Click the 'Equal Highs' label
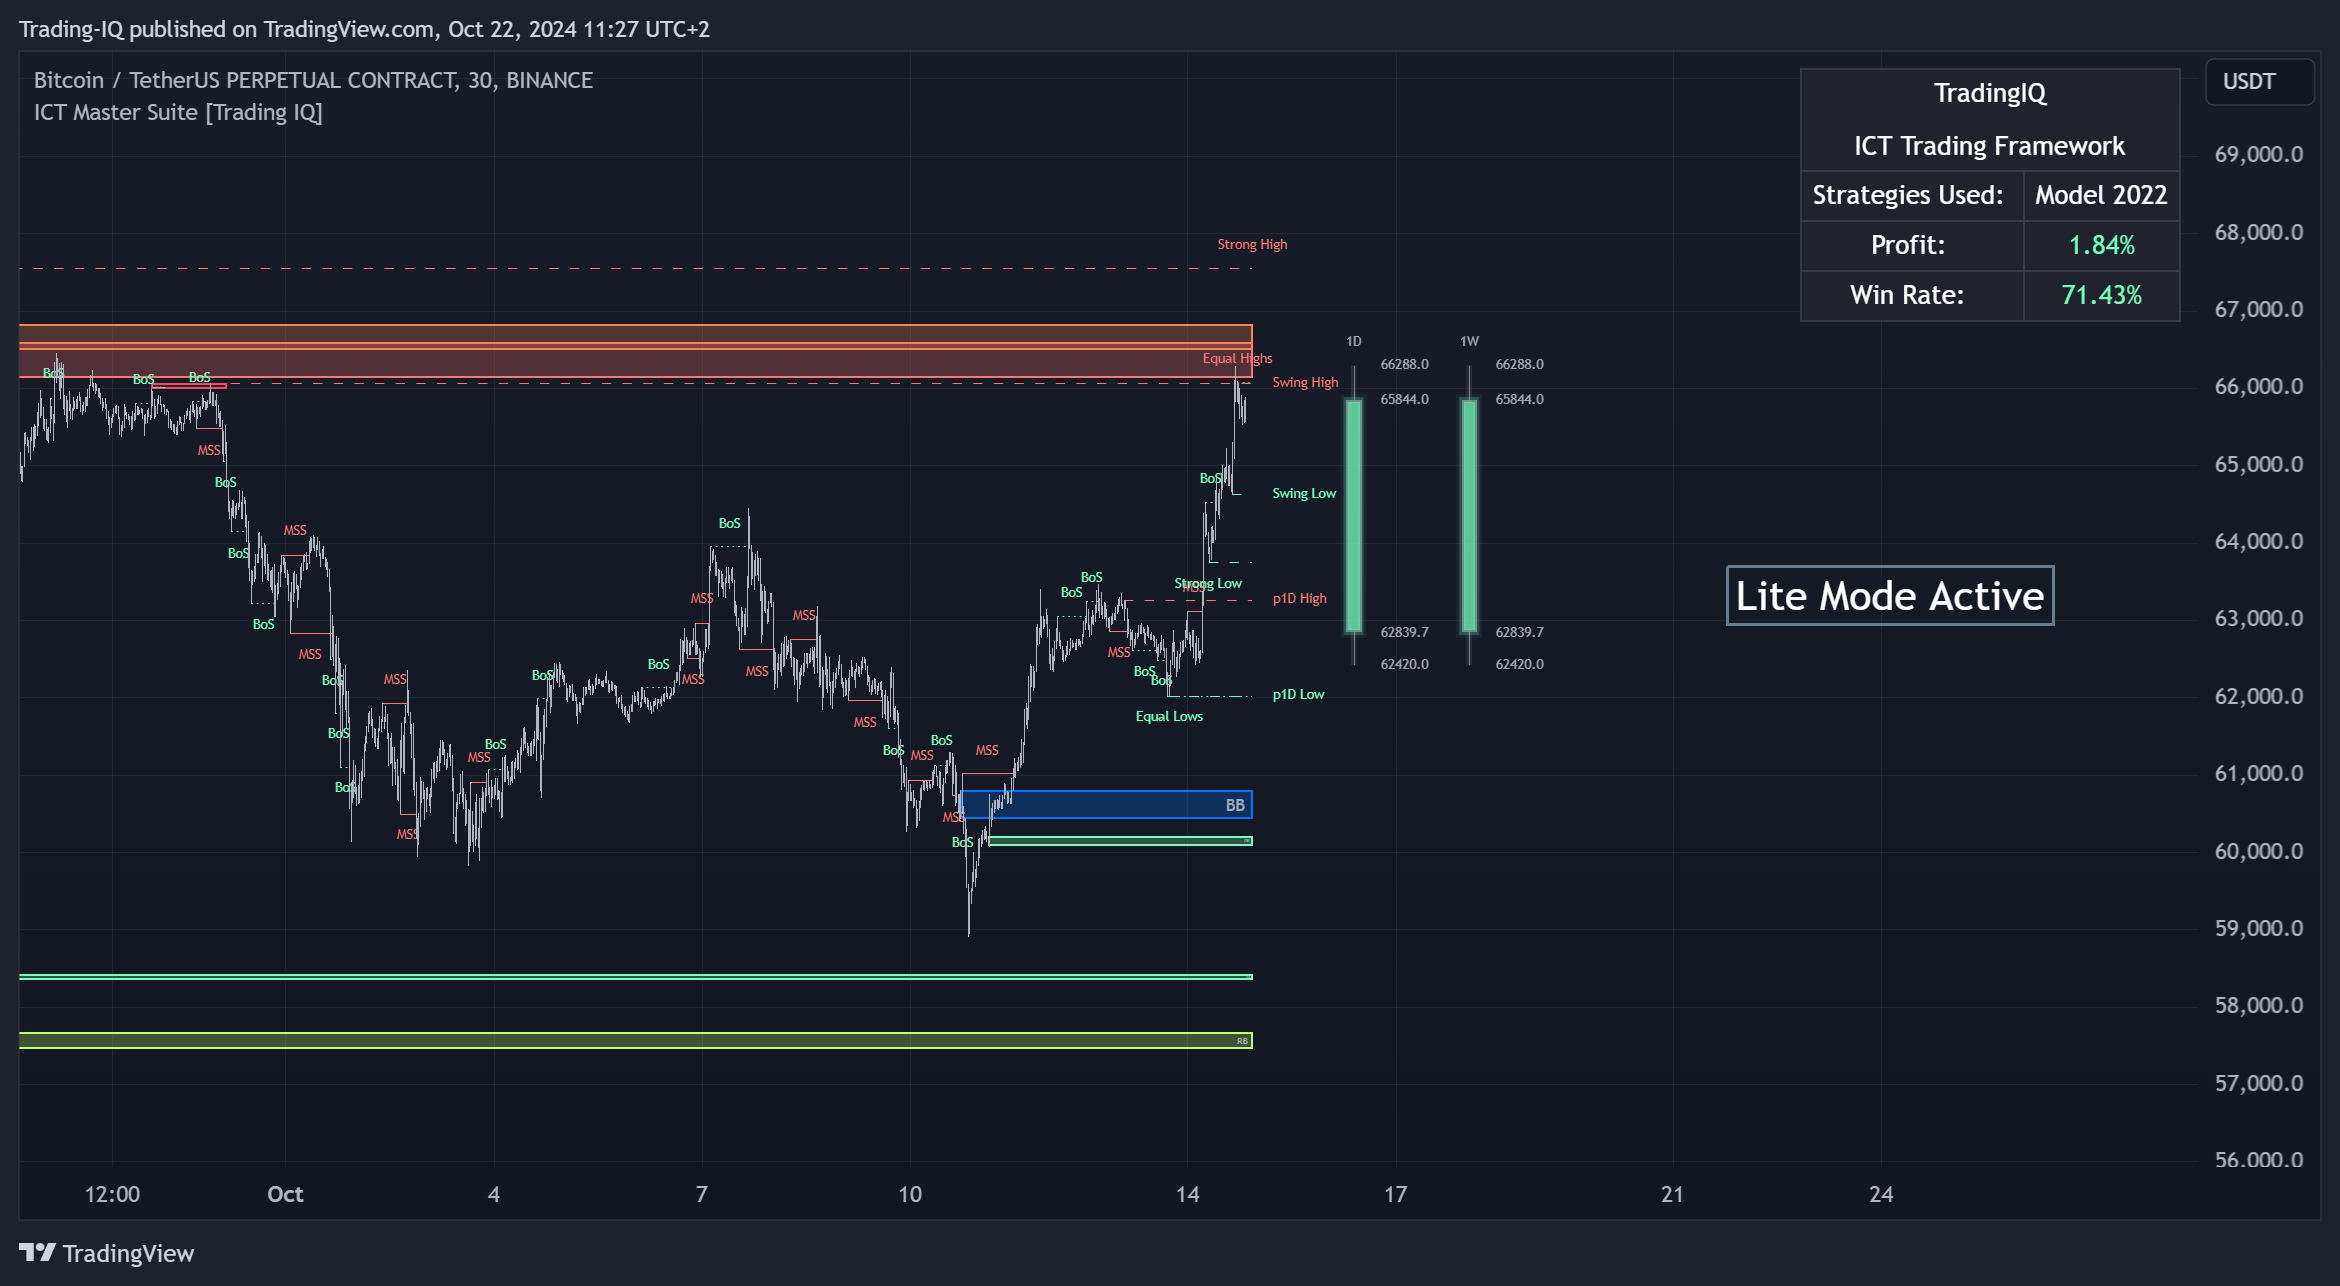 pyautogui.click(x=1237, y=358)
